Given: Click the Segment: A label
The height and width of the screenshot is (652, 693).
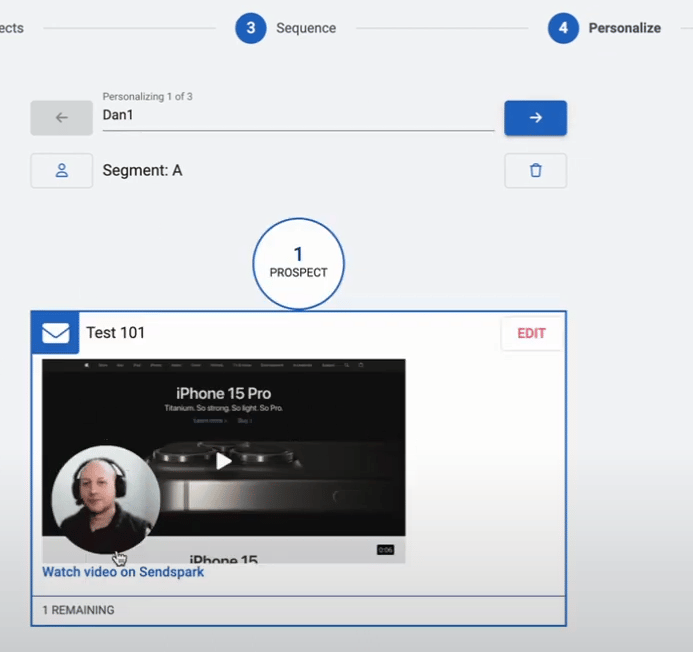Looking at the screenshot, I should pyautogui.click(x=142, y=170).
